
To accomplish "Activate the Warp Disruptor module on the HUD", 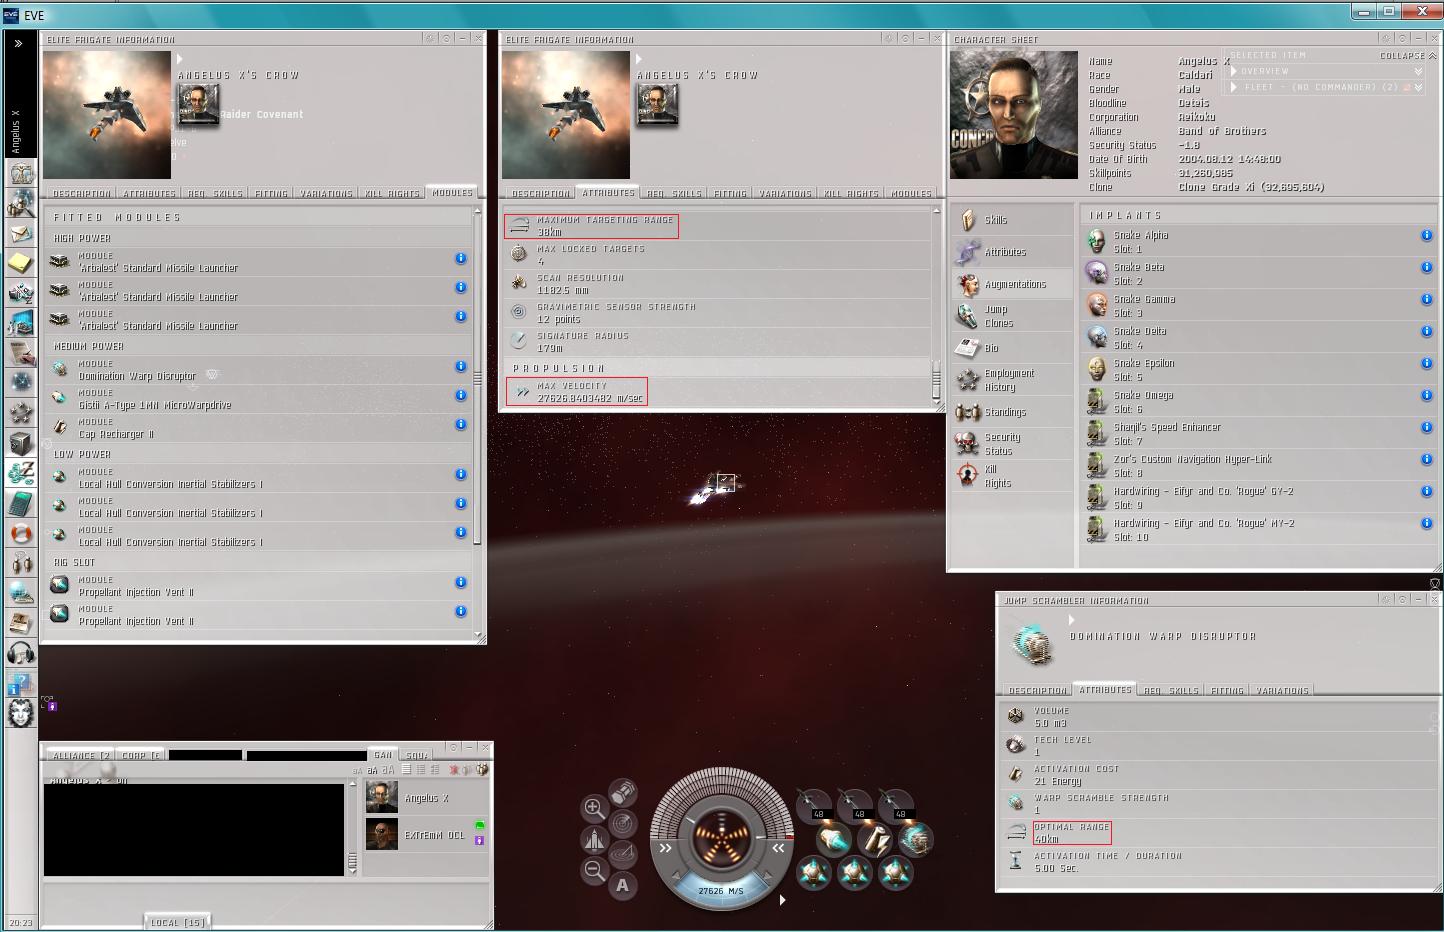I will coord(914,839).
